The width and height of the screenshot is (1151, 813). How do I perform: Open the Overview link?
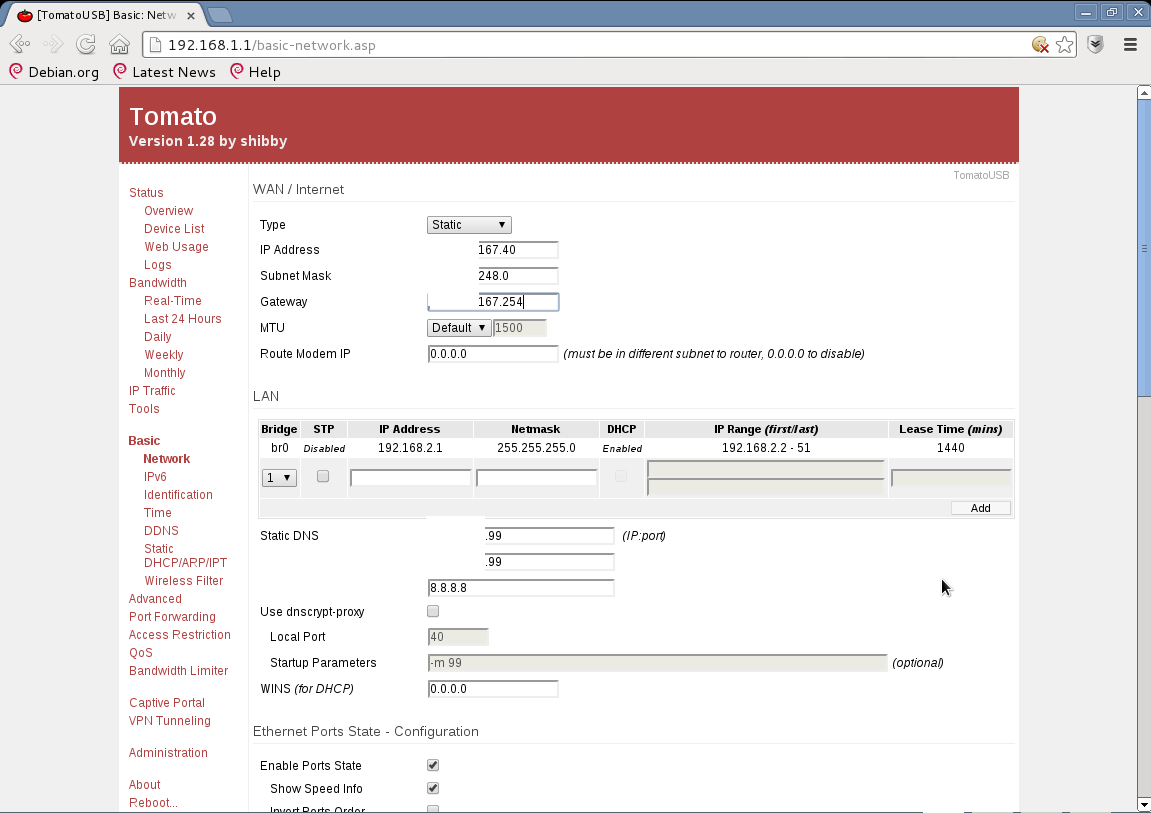(169, 211)
